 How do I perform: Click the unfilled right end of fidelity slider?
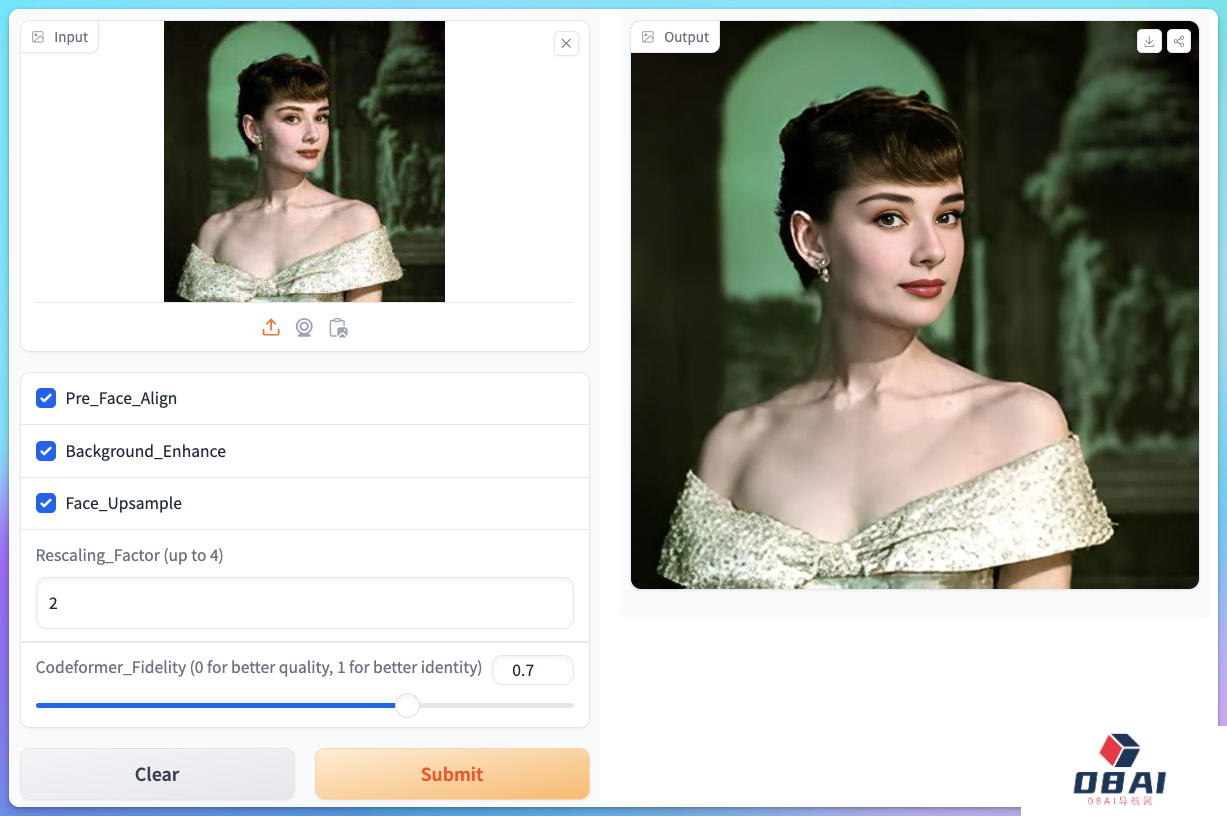pos(560,706)
